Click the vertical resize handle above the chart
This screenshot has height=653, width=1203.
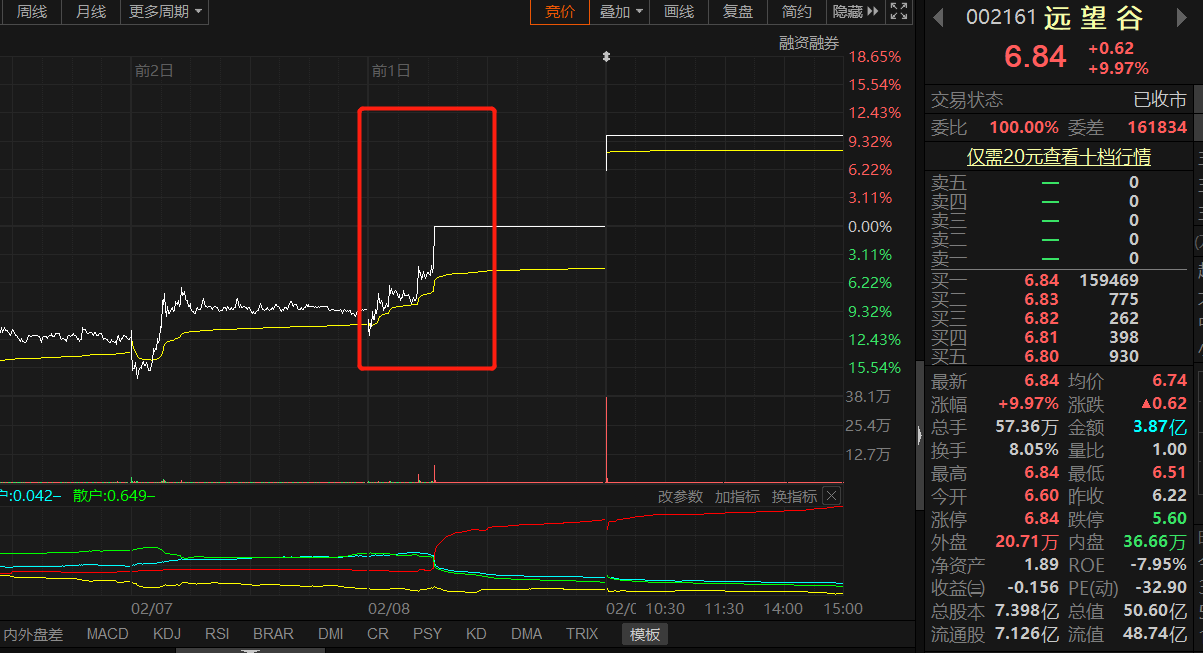coord(606,56)
